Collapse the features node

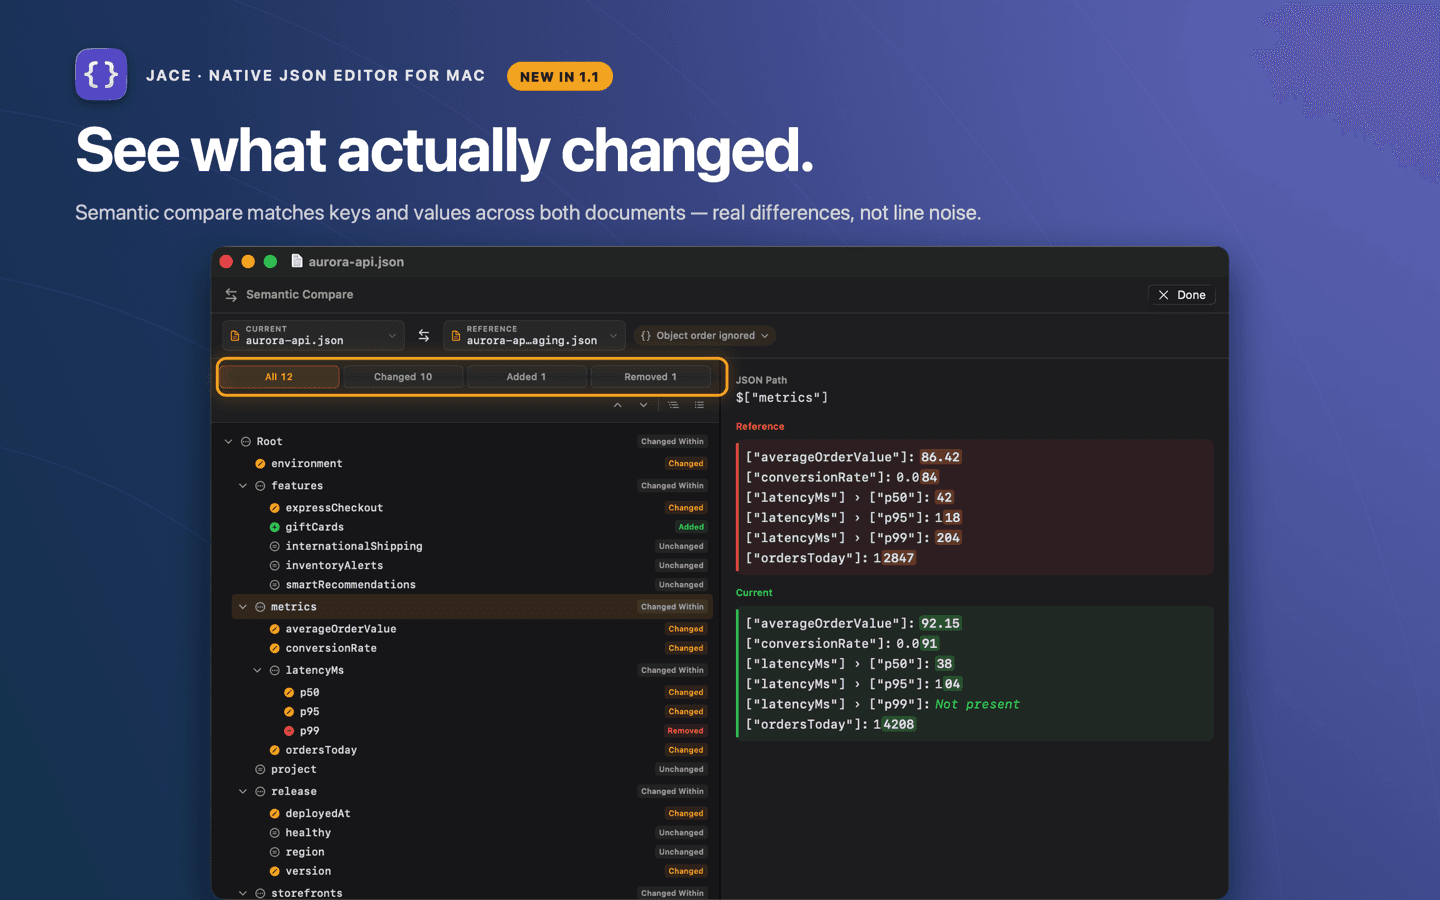point(243,486)
